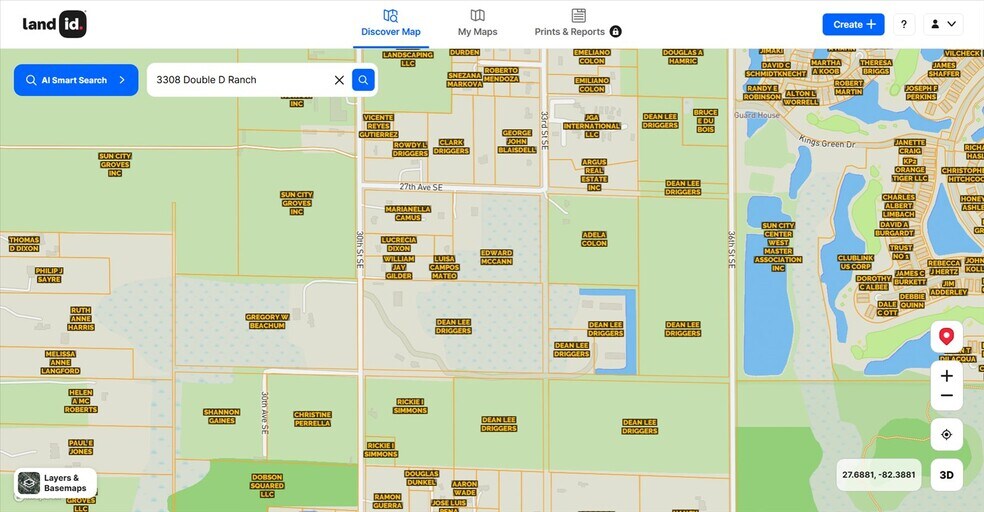Clear the search field with the X icon
This screenshot has height=512, width=984.
340,80
